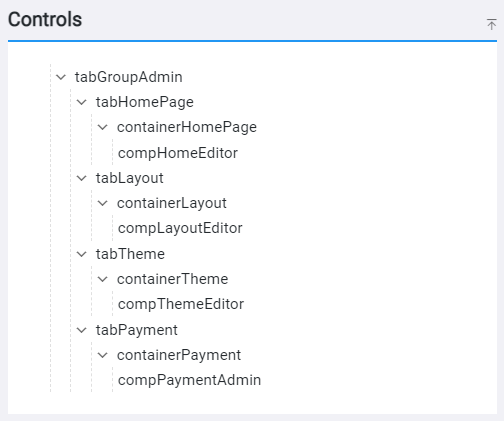Collapse the tabPayment chevron
Screen dimensions: 504x421
tap(82, 330)
